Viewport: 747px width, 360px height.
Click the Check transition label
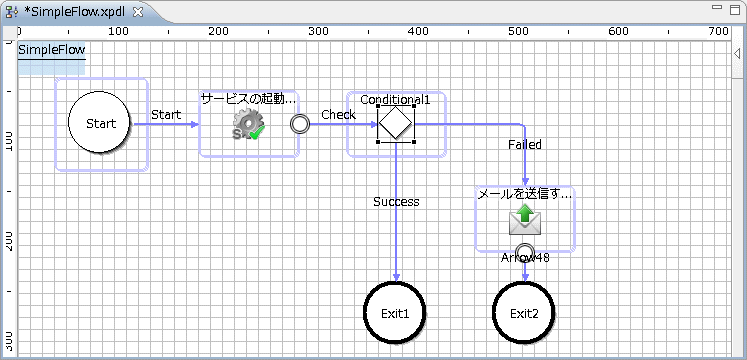338,114
